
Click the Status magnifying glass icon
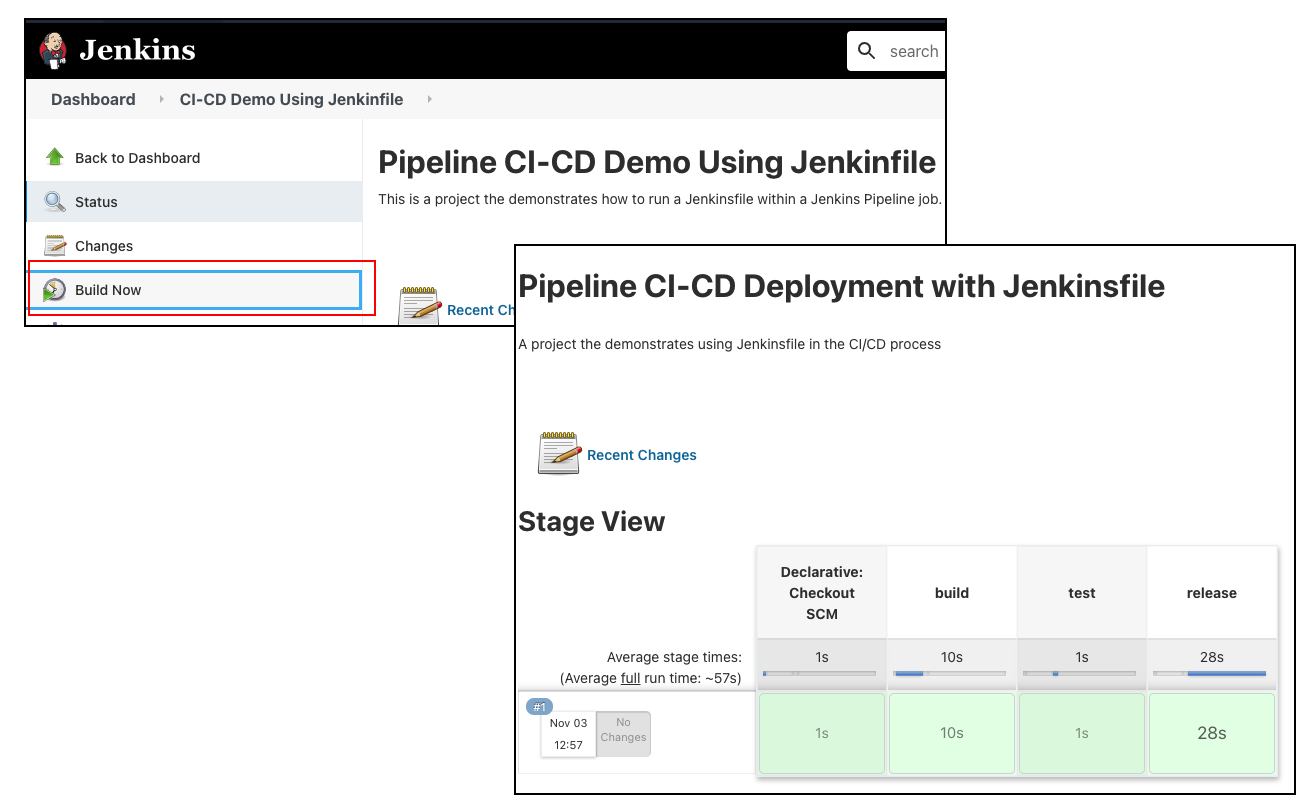(55, 202)
